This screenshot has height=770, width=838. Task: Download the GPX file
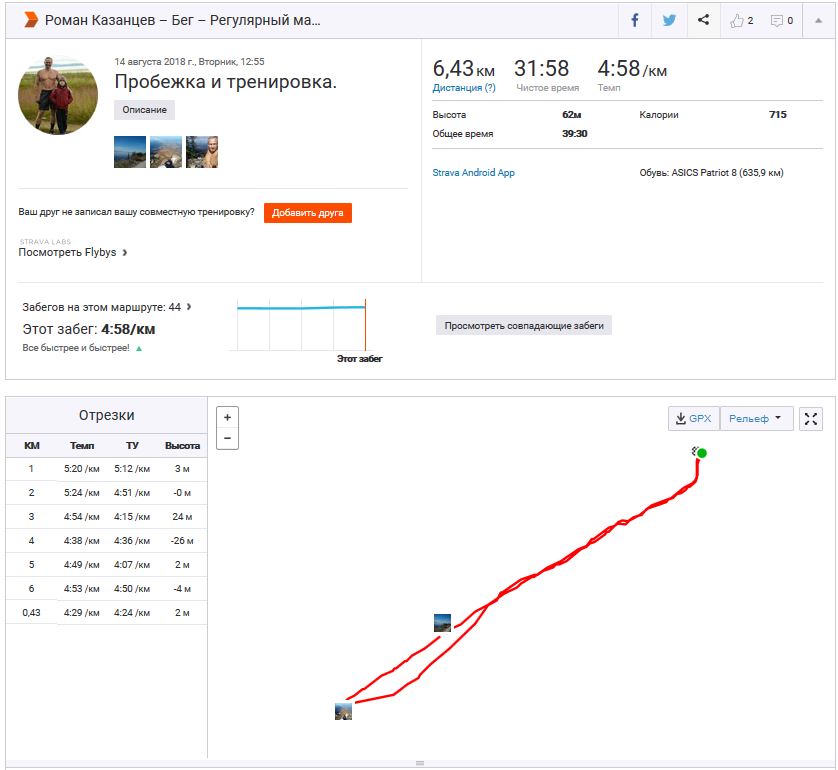point(693,419)
